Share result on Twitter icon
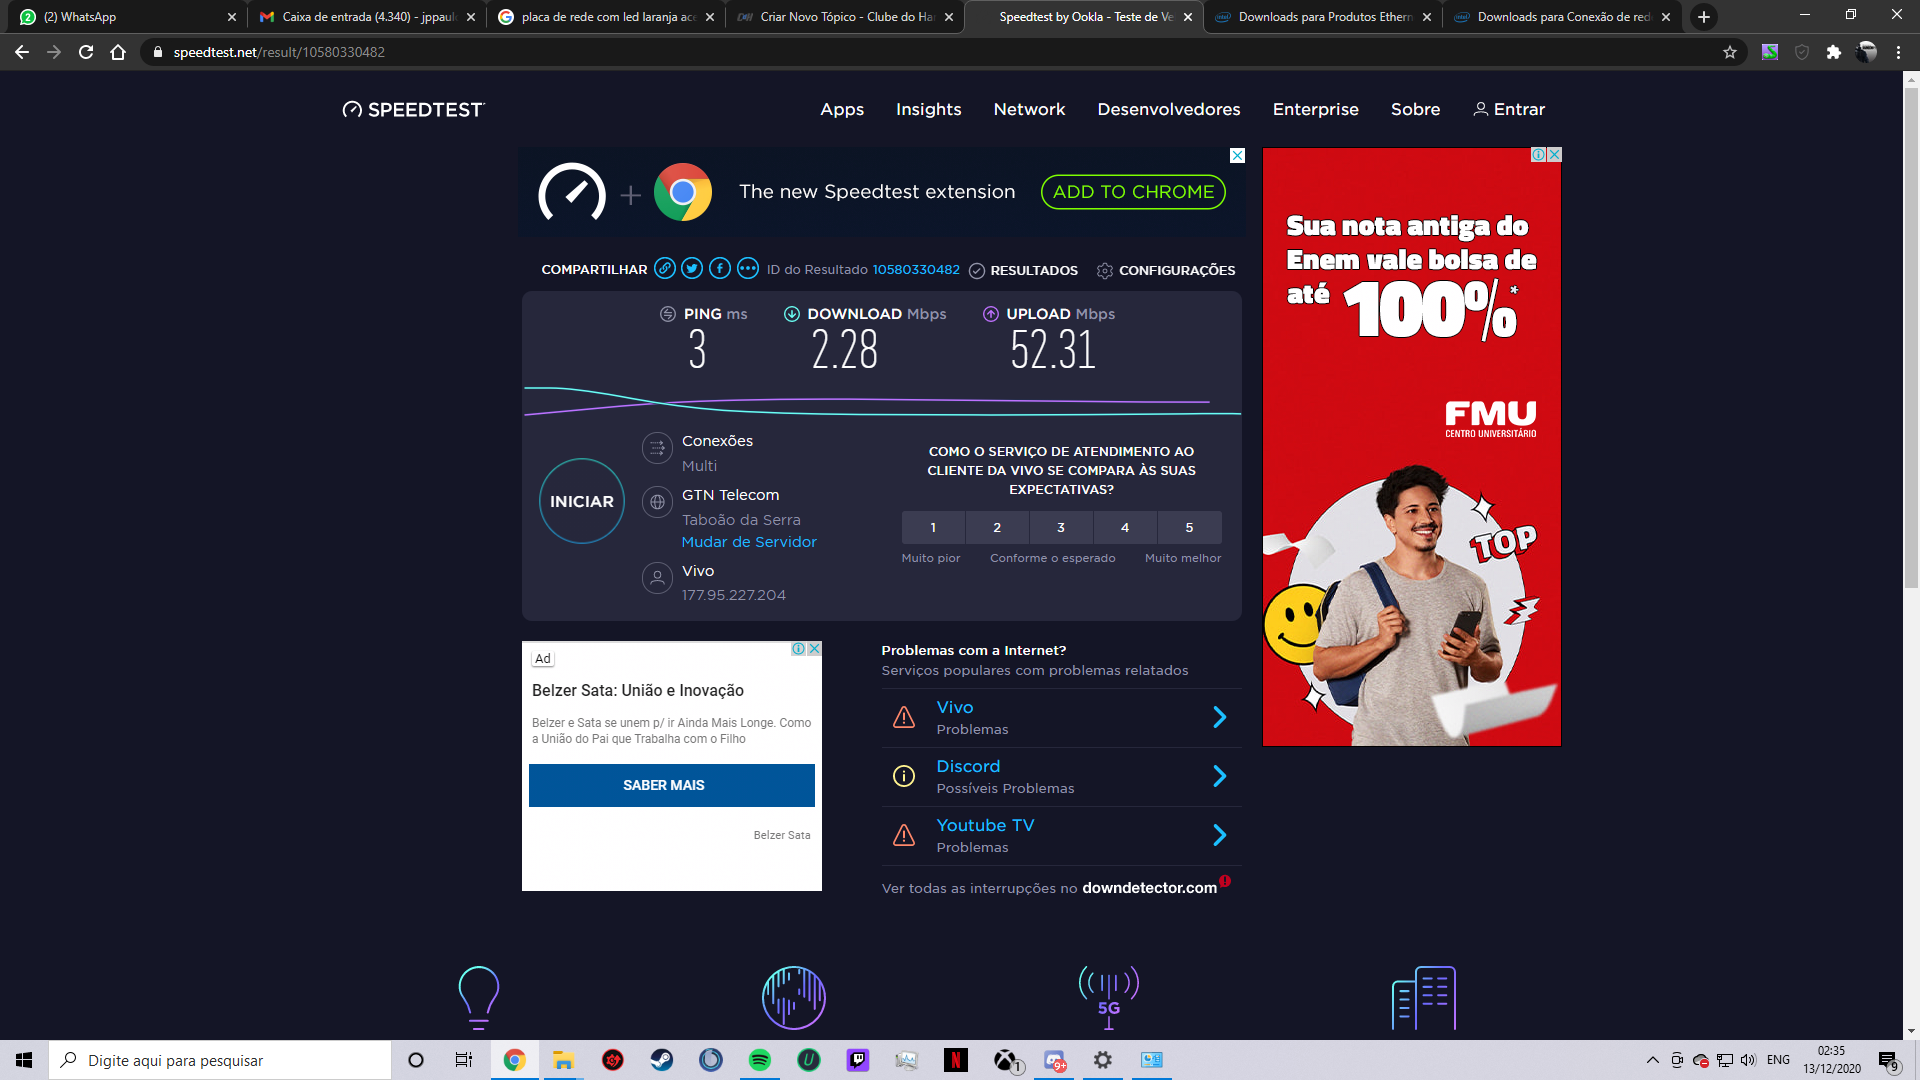The width and height of the screenshot is (1920, 1080). [x=692, y=269]
